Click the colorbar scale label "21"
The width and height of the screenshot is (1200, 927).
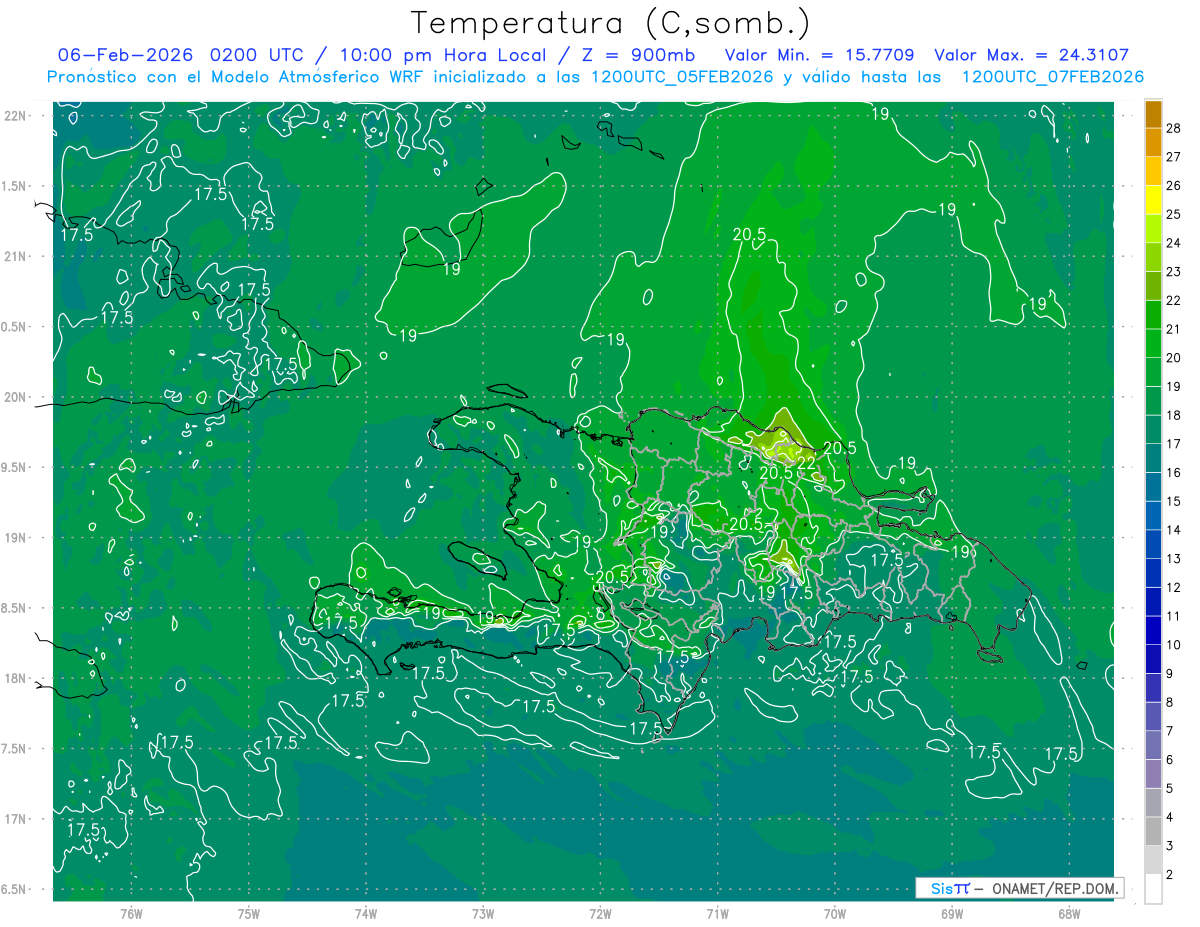click(1173, 329)
